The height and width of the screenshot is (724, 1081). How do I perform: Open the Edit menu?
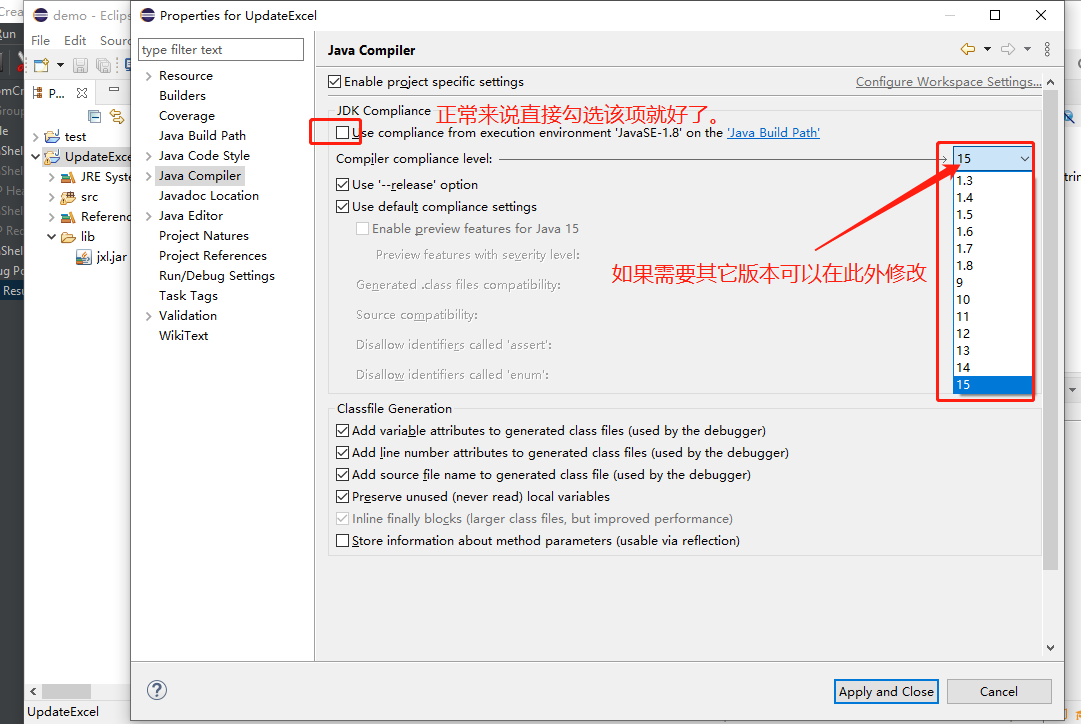(74, 40)
